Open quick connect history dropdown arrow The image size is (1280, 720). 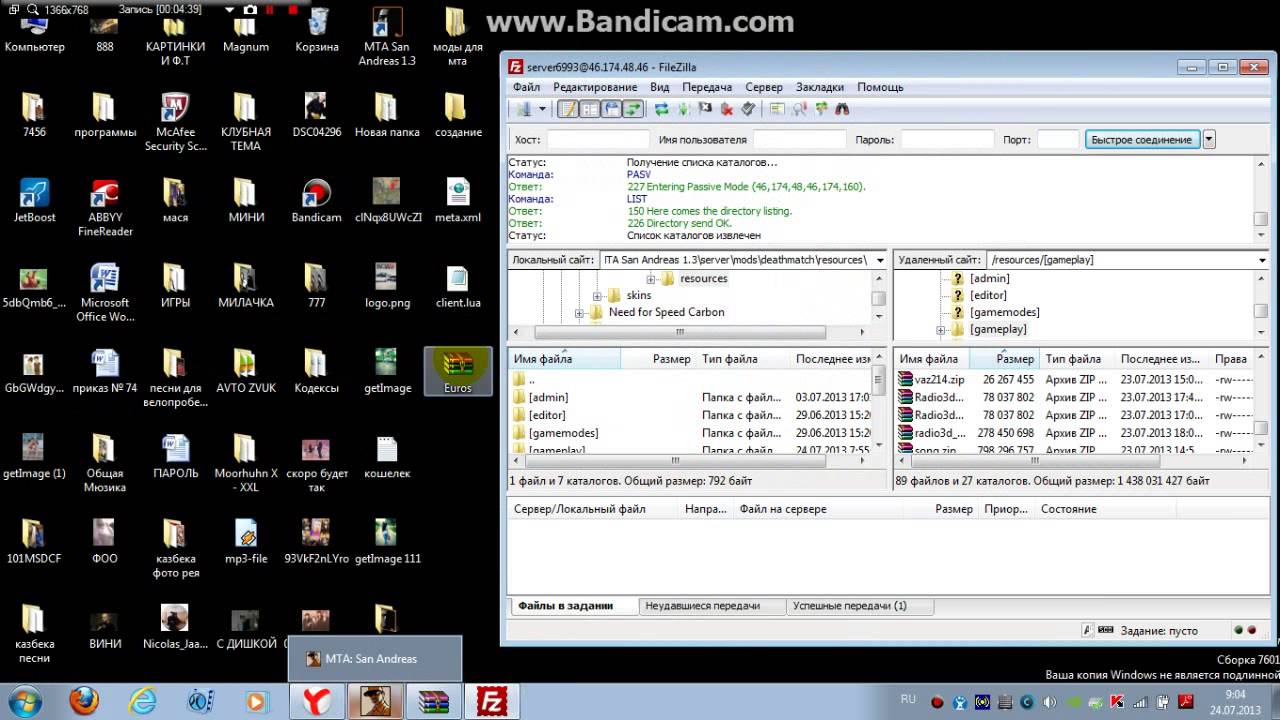[1209, 140]
